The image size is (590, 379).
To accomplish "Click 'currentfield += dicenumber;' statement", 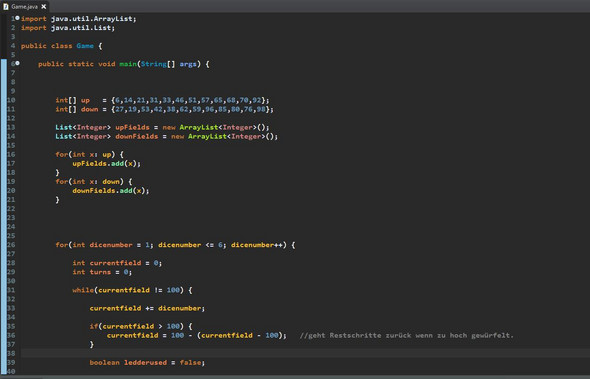I will [x=147, y=308].
